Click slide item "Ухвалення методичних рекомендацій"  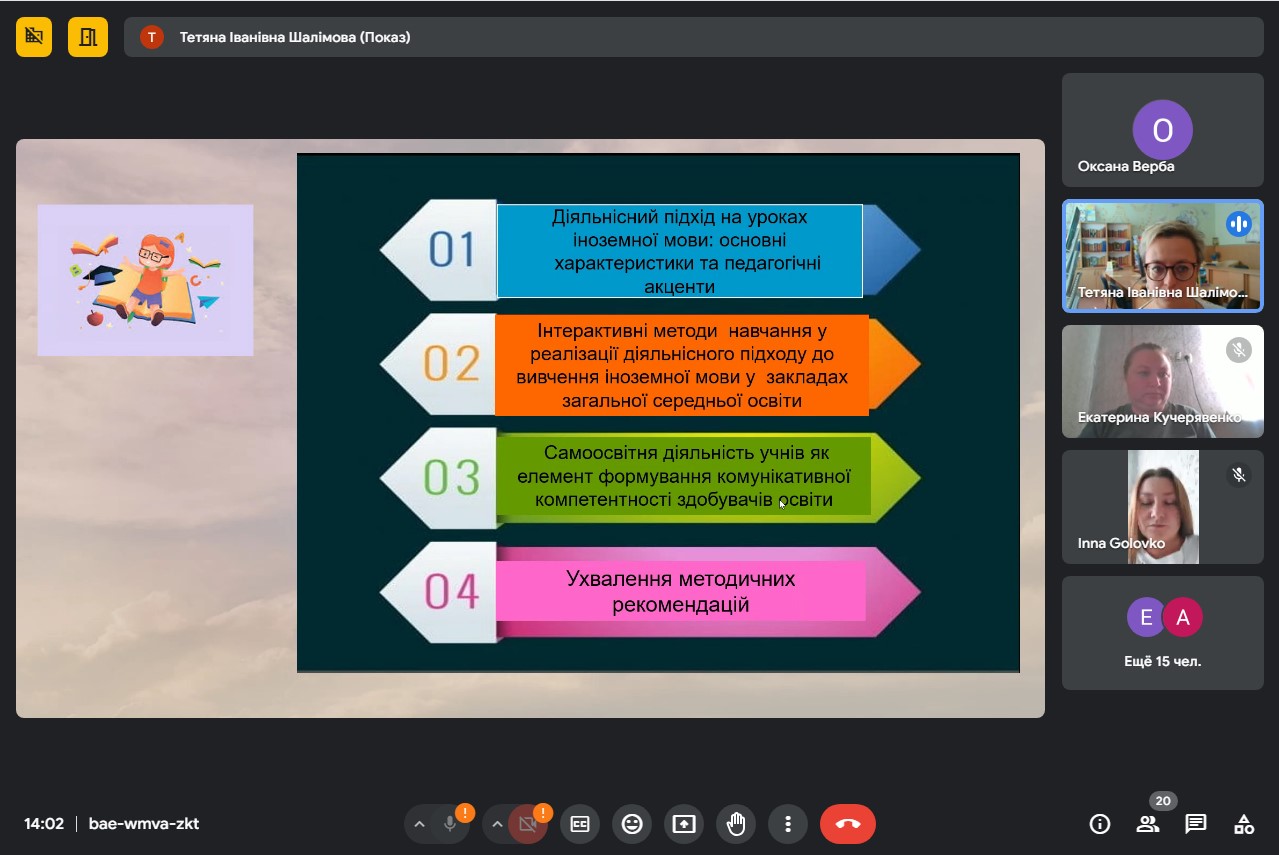point(681,591)
